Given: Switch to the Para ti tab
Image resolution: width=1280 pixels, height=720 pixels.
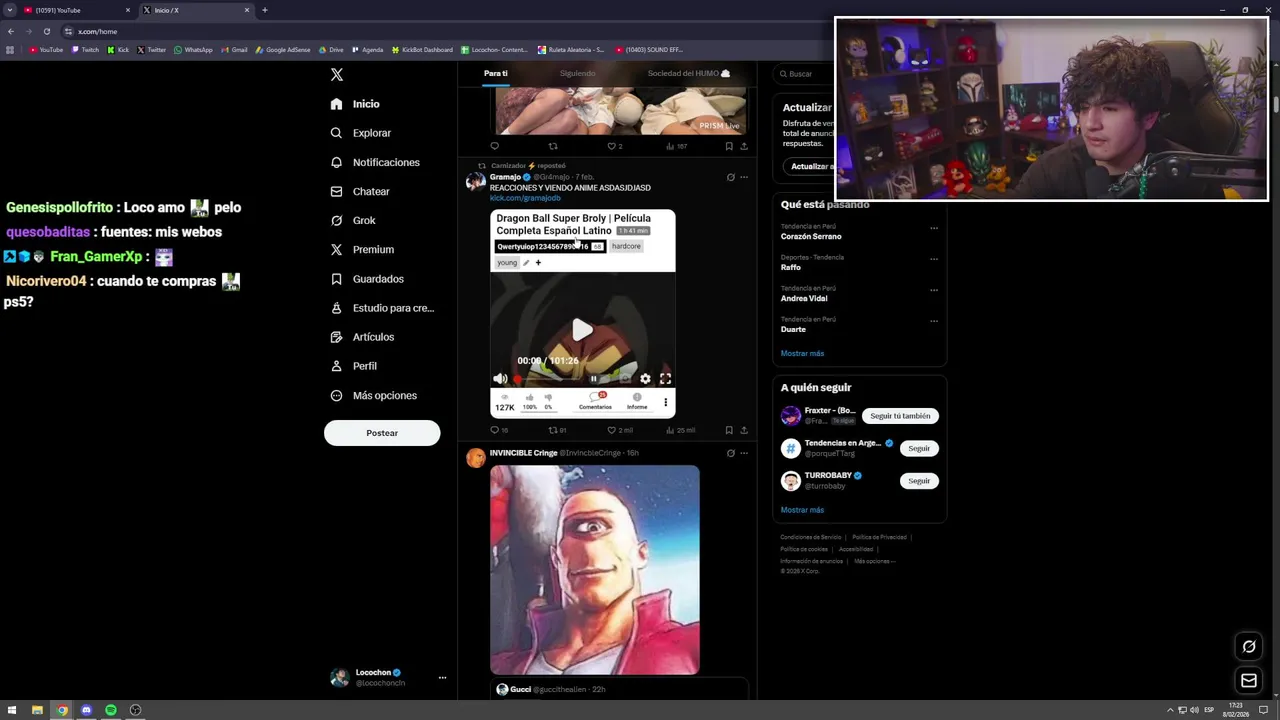Looking at the screenshot, I should click(496, 74).
